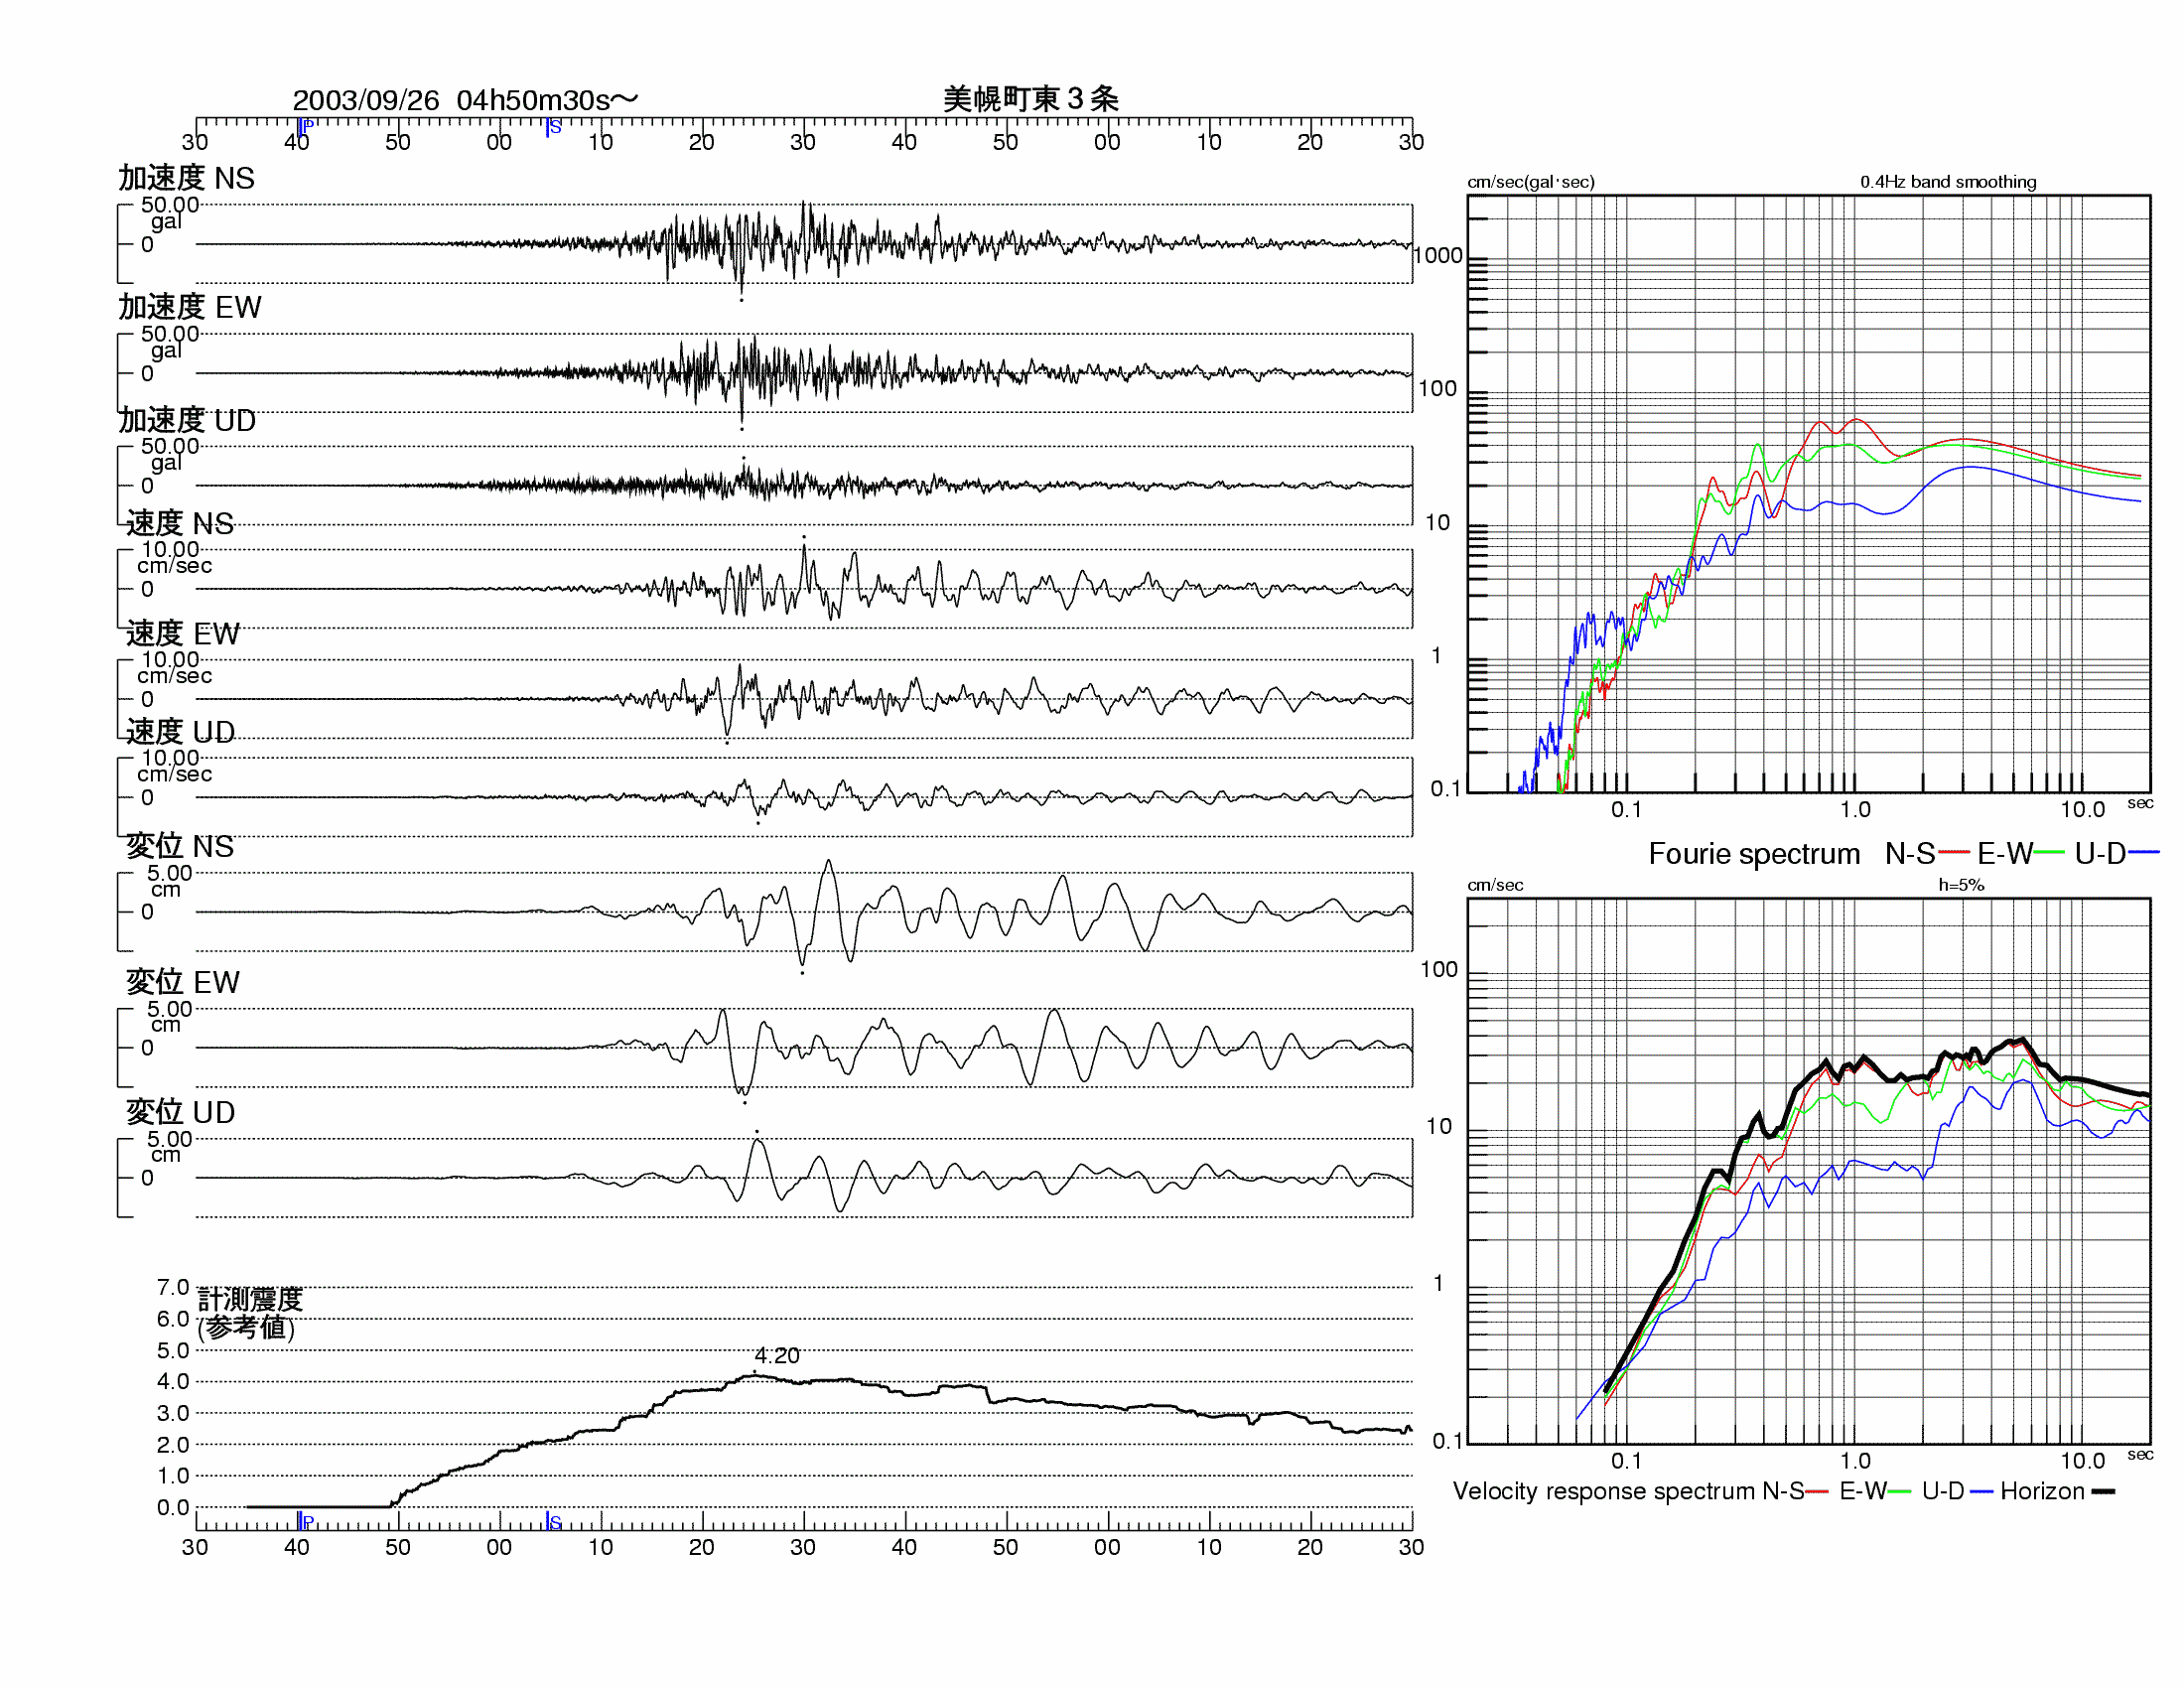Click the station name 美幌町東3条

1031,99
